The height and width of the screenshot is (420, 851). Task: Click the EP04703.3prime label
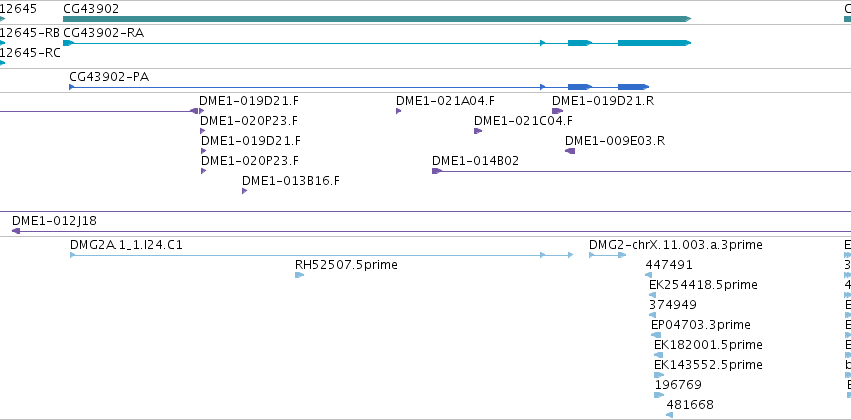(x=701, y=324)
